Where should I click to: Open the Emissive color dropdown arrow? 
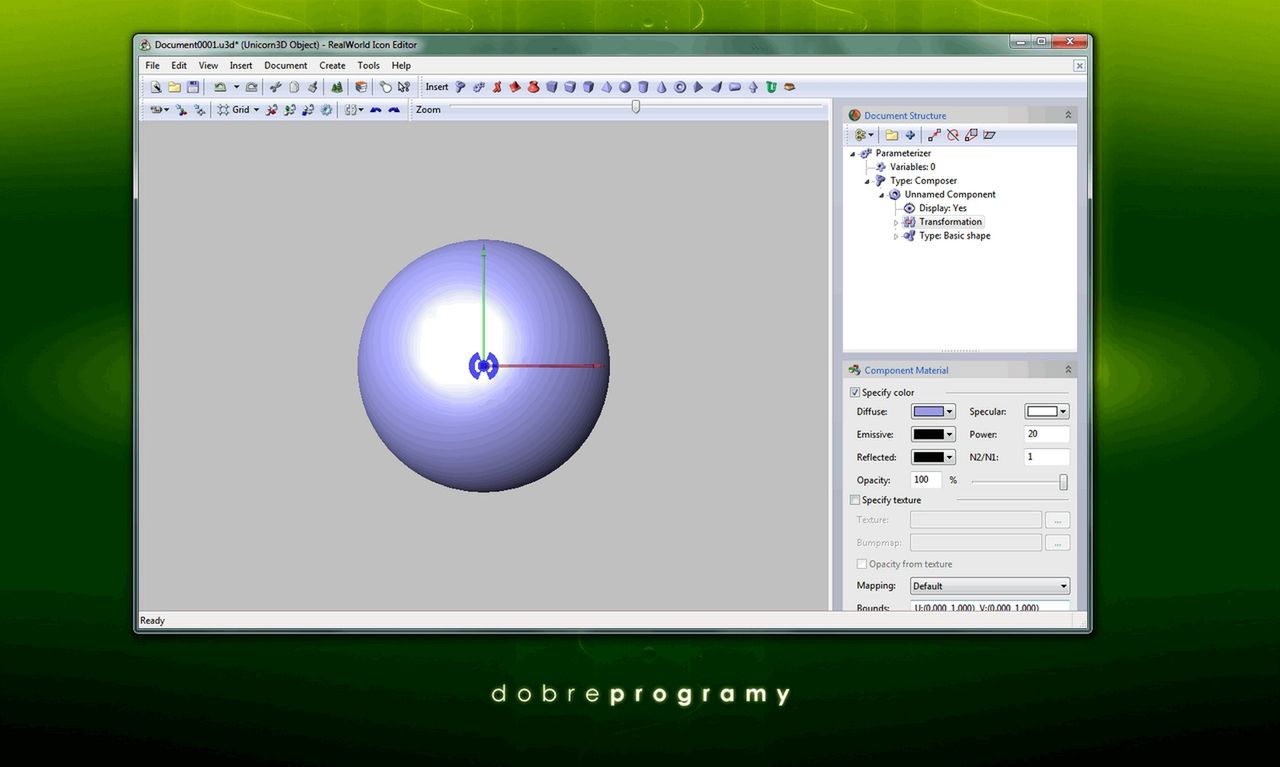[x=949, y=435]
